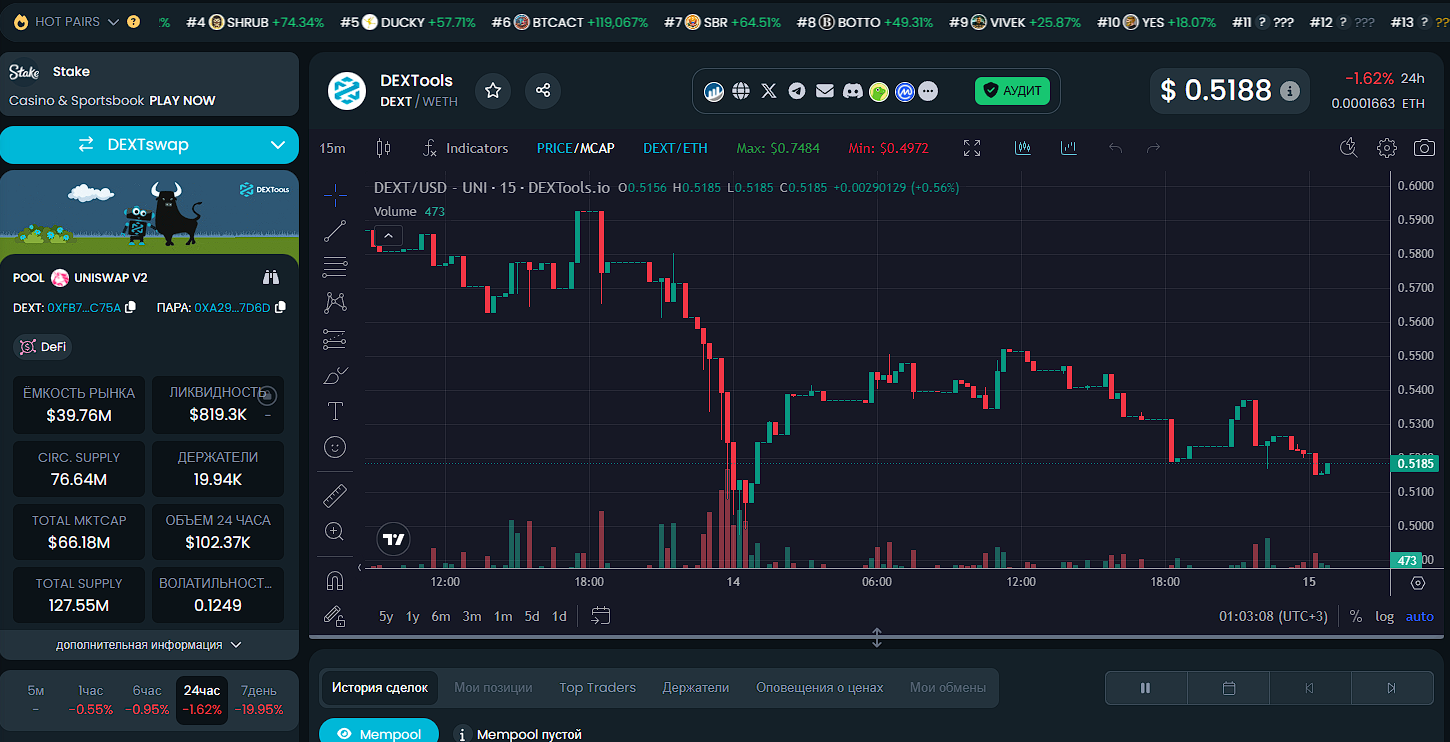1450x742 pixels.
Task: Click the share icon next to DEXTools
Action: 543,91
